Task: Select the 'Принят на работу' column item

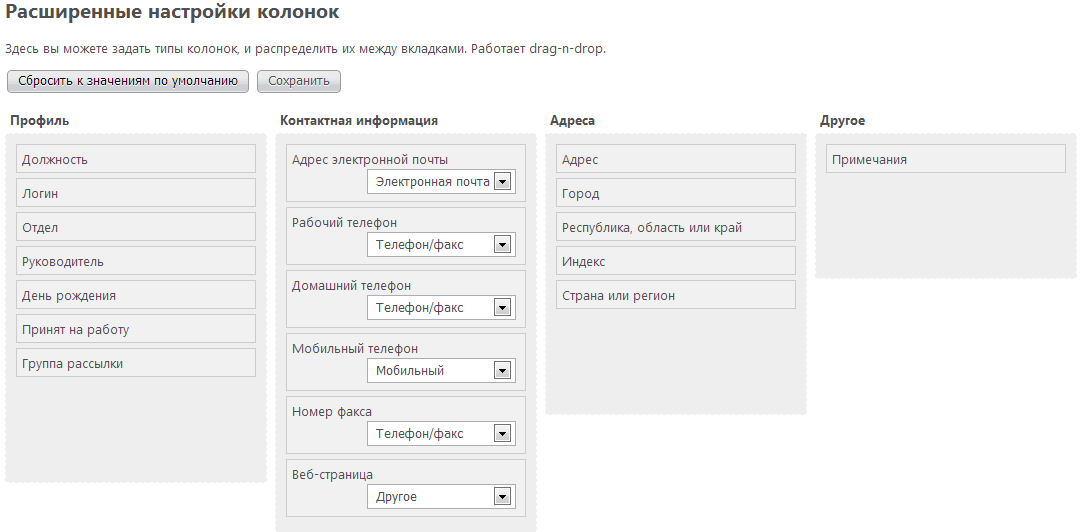Action: 136,329
